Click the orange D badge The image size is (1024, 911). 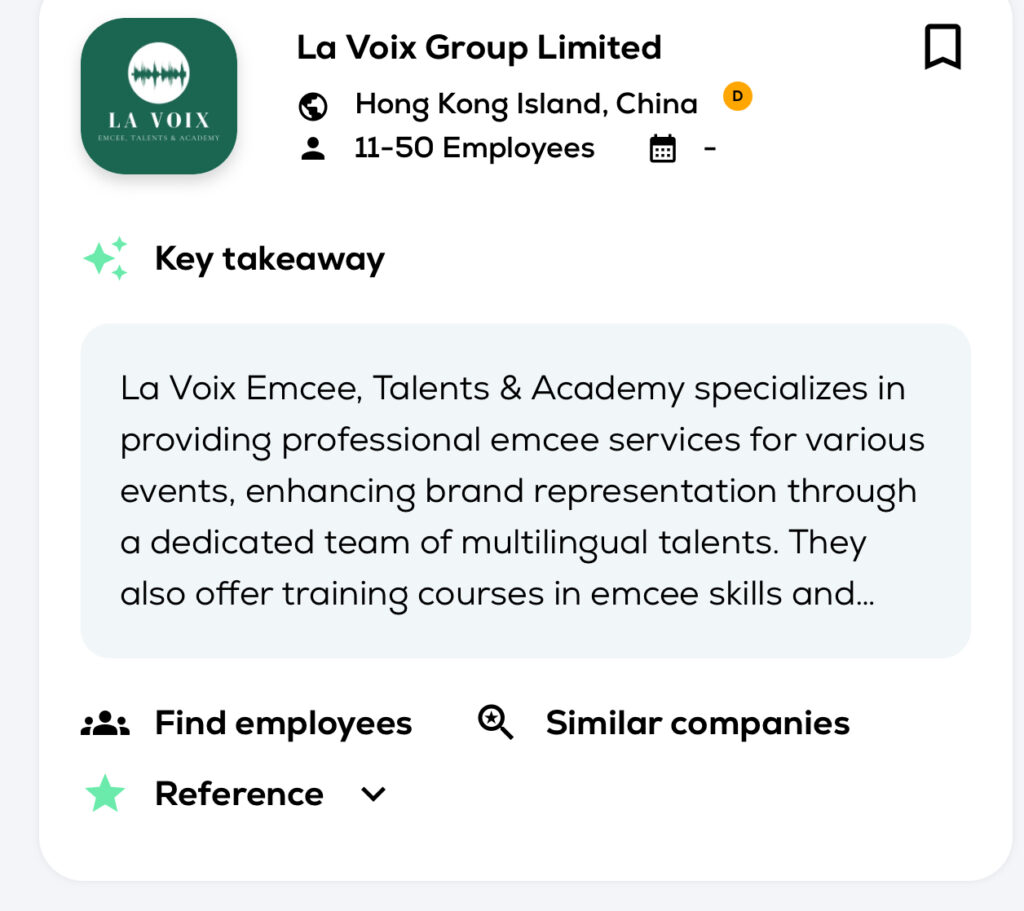737,96
